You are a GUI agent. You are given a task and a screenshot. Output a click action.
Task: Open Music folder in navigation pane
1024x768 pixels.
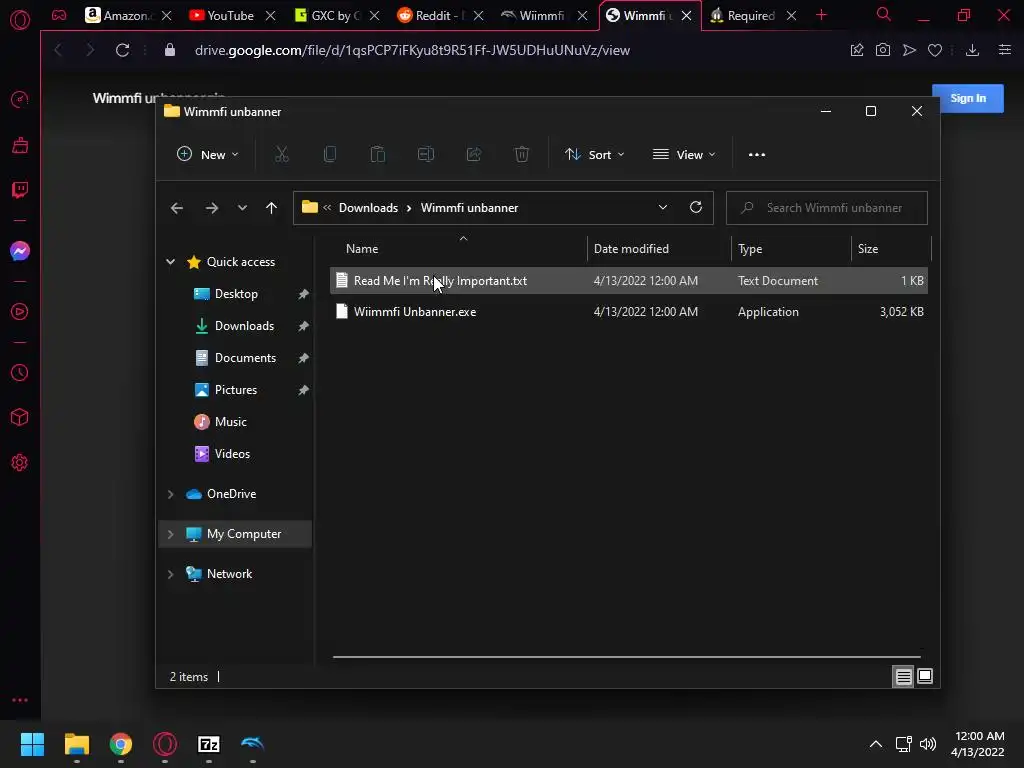pyautogui.click(x=231, y=422)
